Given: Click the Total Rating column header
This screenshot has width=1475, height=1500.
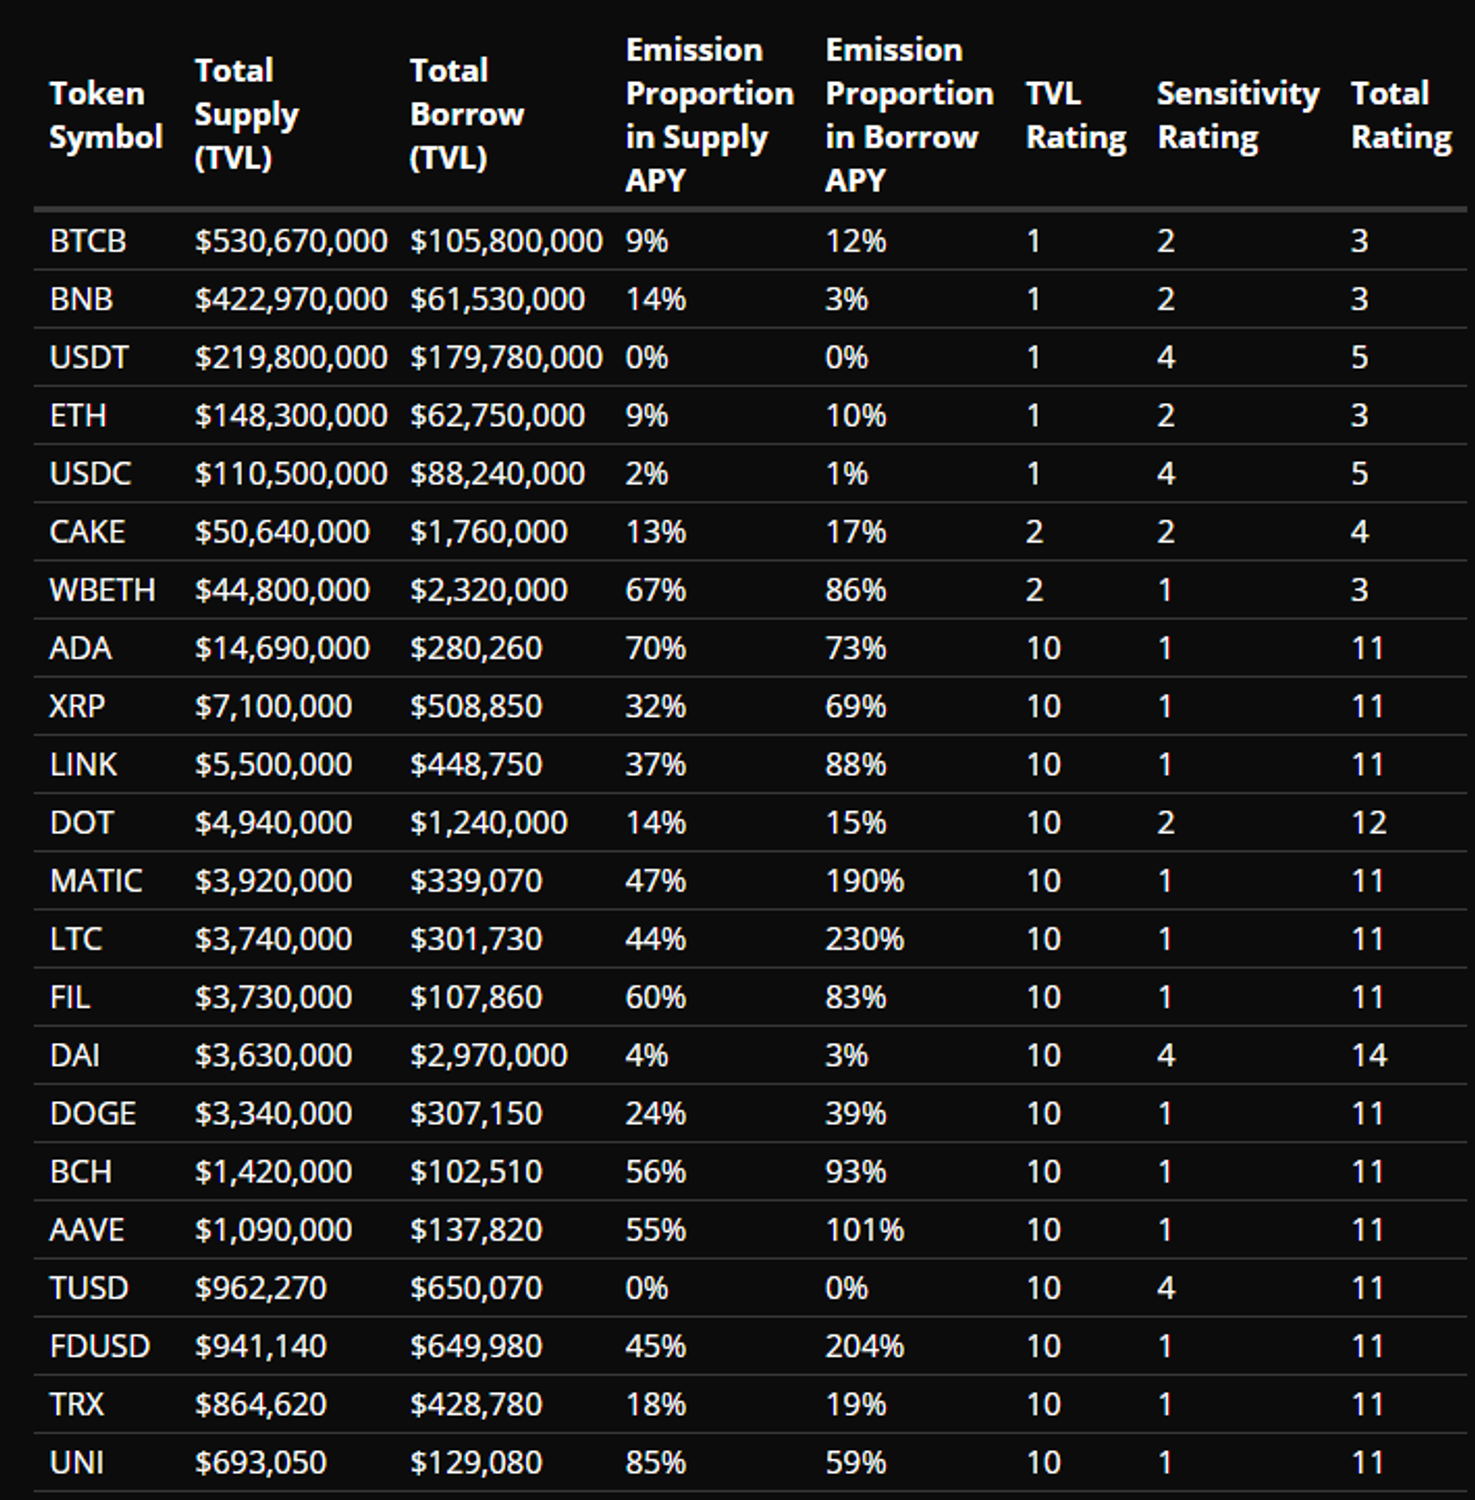Looking at the screenshot, I should (1400, 115).
